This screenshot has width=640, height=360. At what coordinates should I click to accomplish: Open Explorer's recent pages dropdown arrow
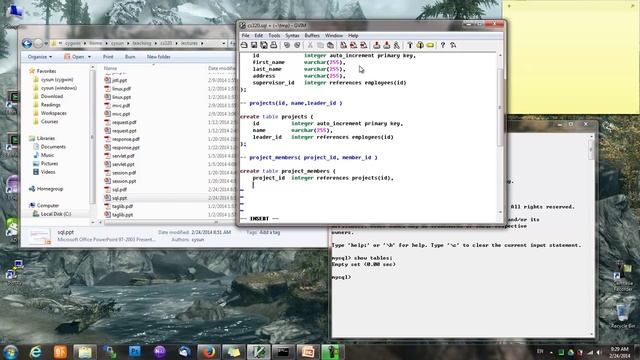(x=46, y=43)
